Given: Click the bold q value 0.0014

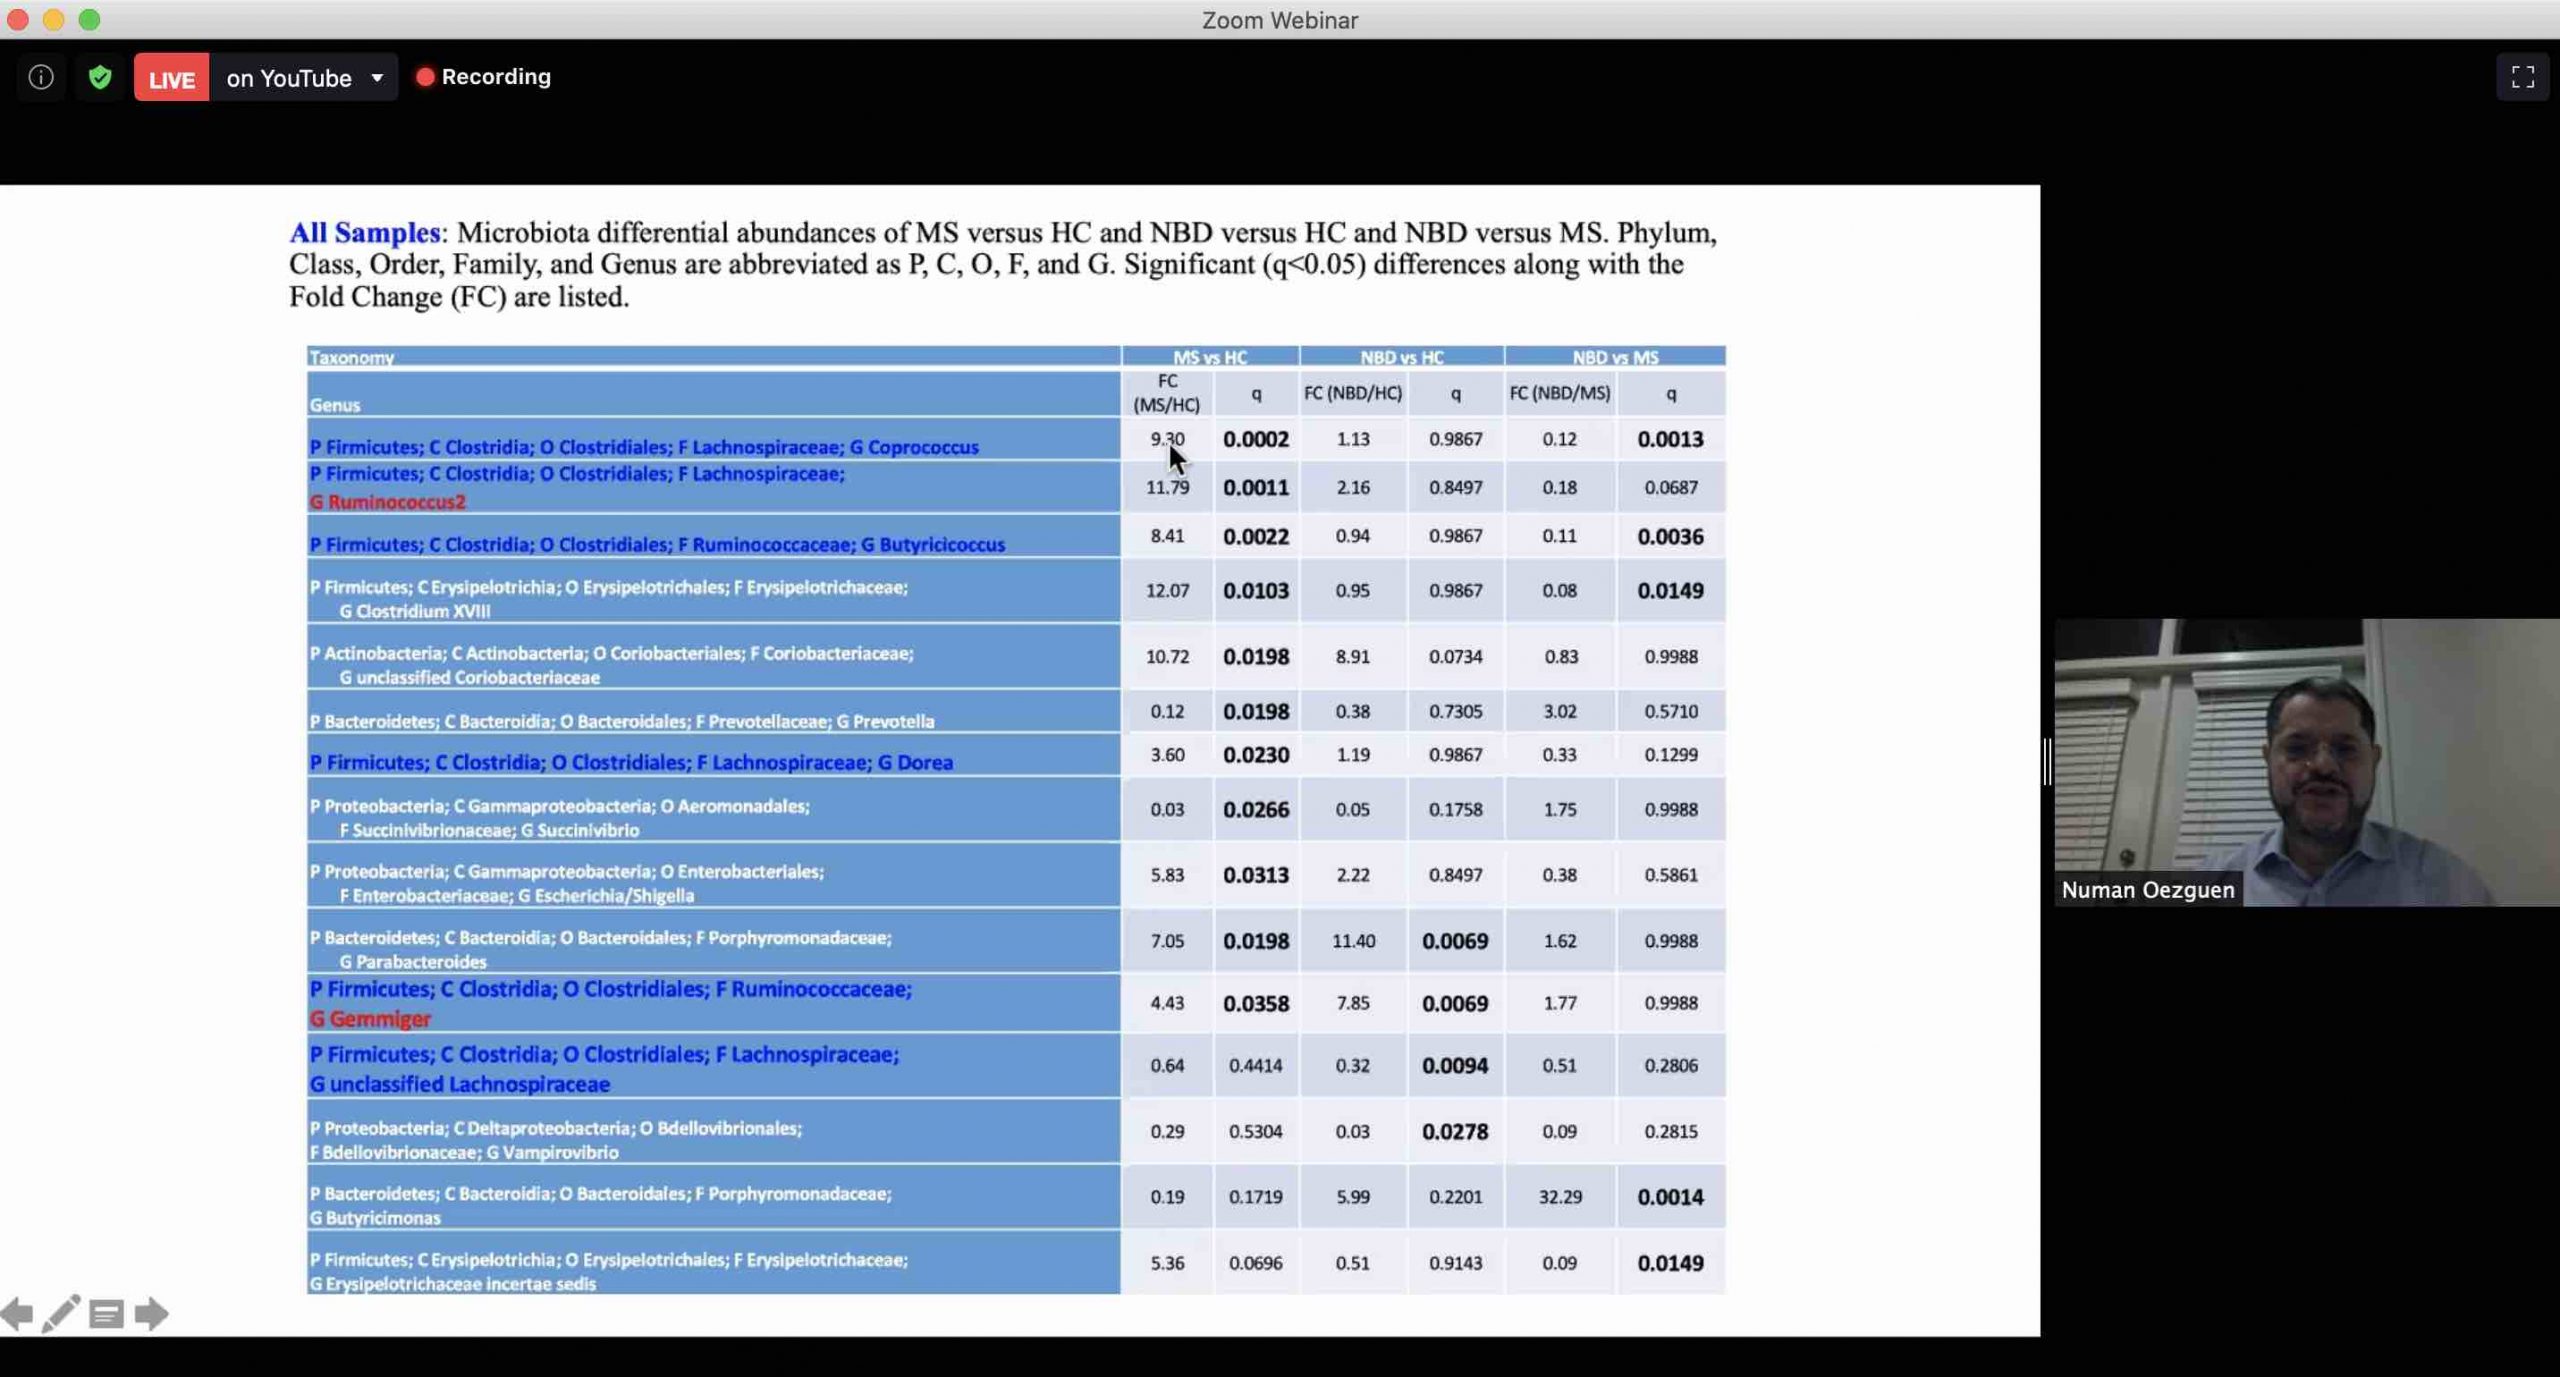Looking at the screenshot, I should [x=1670, y=1197].
